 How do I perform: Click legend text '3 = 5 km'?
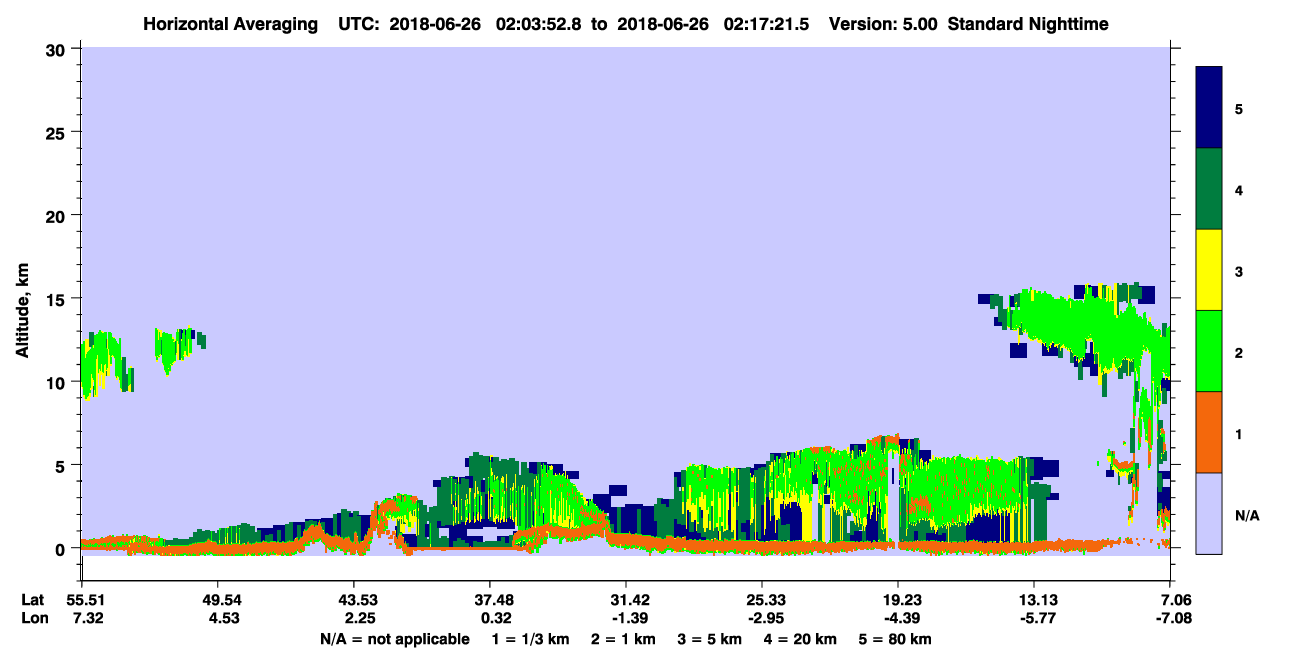click(x=710, y=639)
